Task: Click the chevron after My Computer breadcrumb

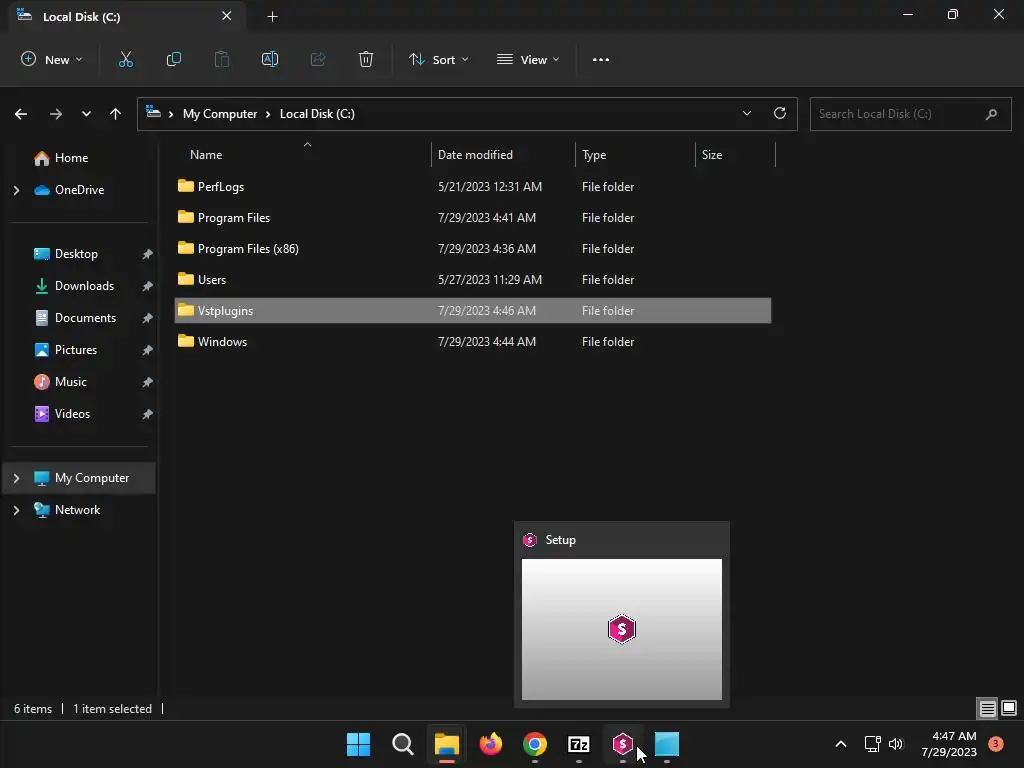Action: 268,114
